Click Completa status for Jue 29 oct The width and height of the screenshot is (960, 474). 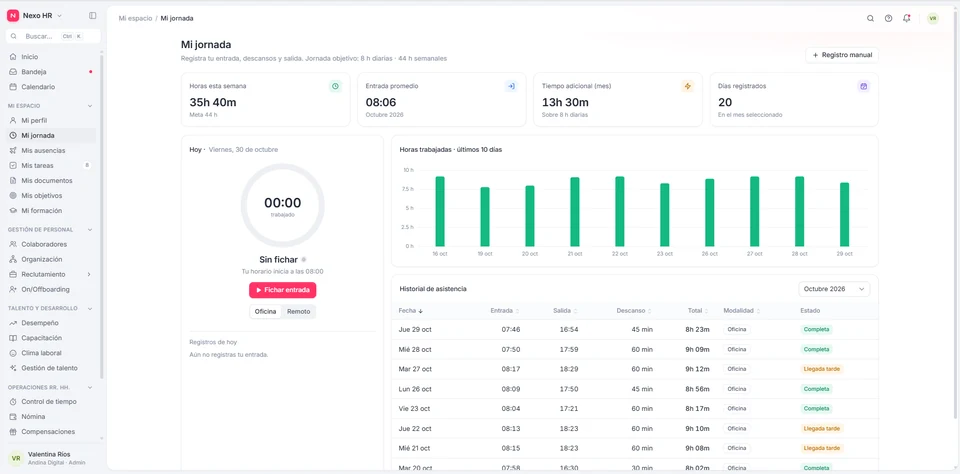pyautogui.click(x=817, y=329)
